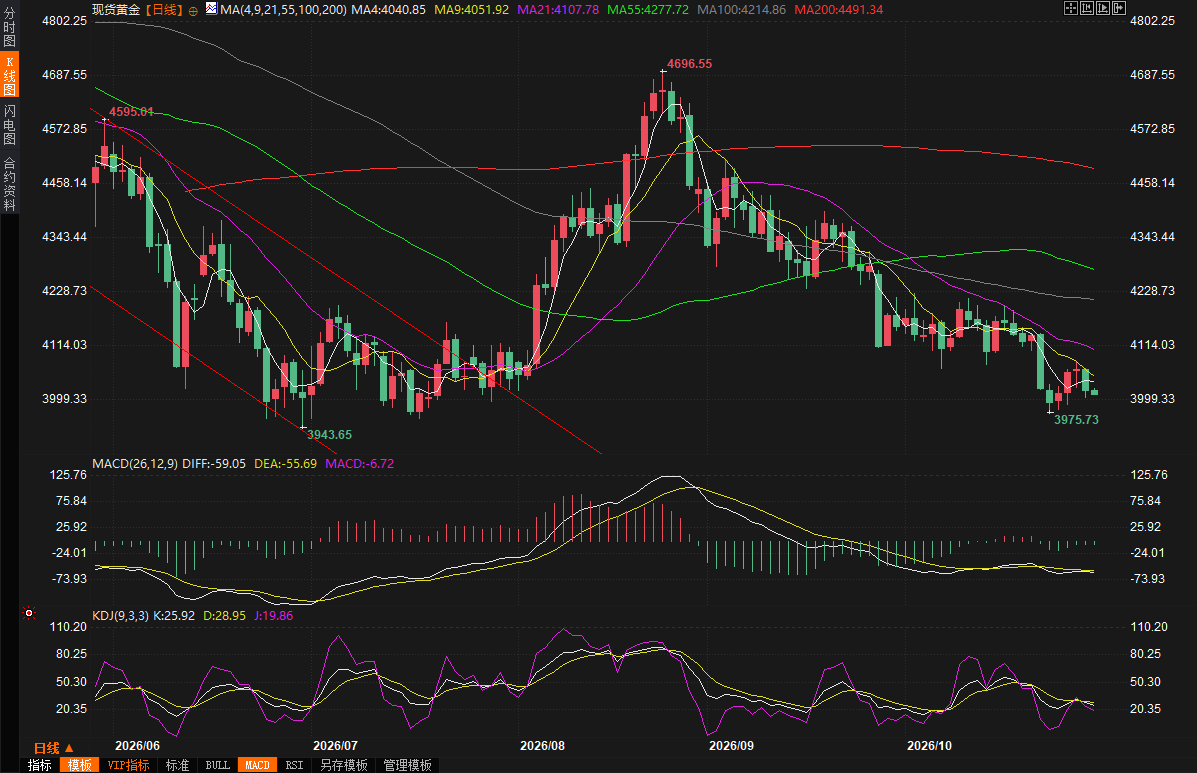Image resolution: width=1197 pixels, height=773 pixels.
Task: Click the DIFF:-59.05 value label
Action: (x=214, y=464)
